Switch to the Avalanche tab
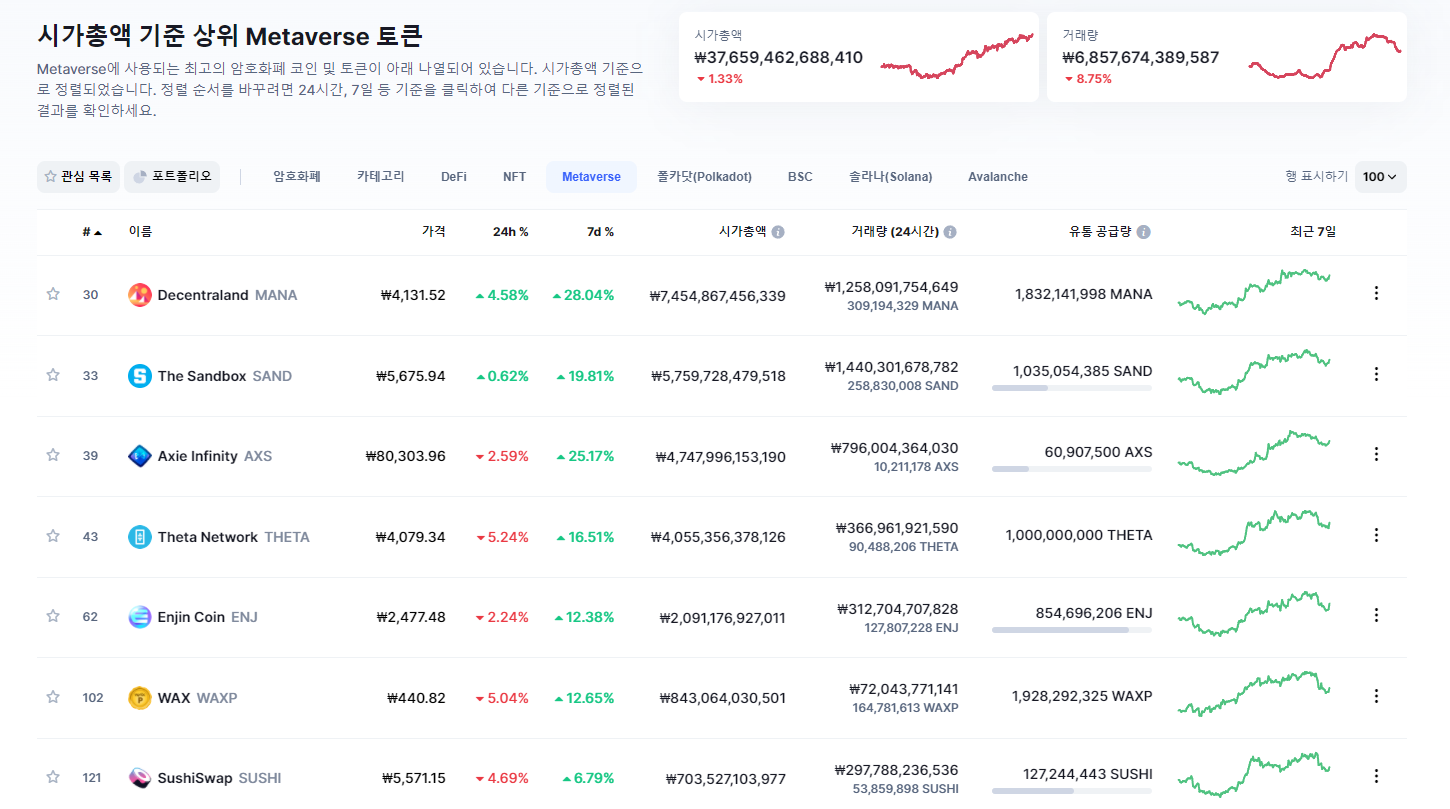Image resolution: width=1450 pixels, height=809 pixels. pyautogui.click(x=998, y=177)
